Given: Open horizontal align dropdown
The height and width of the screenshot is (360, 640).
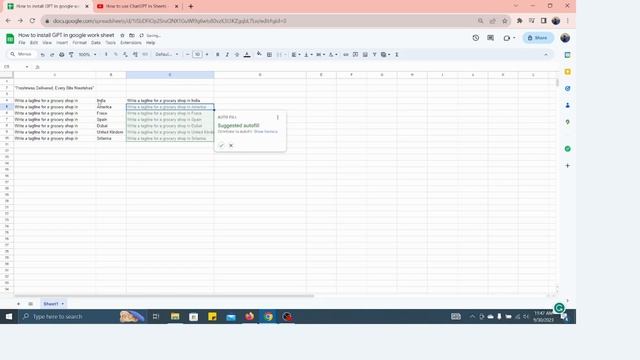Looking at the screenshot, I should coord(296,54).
